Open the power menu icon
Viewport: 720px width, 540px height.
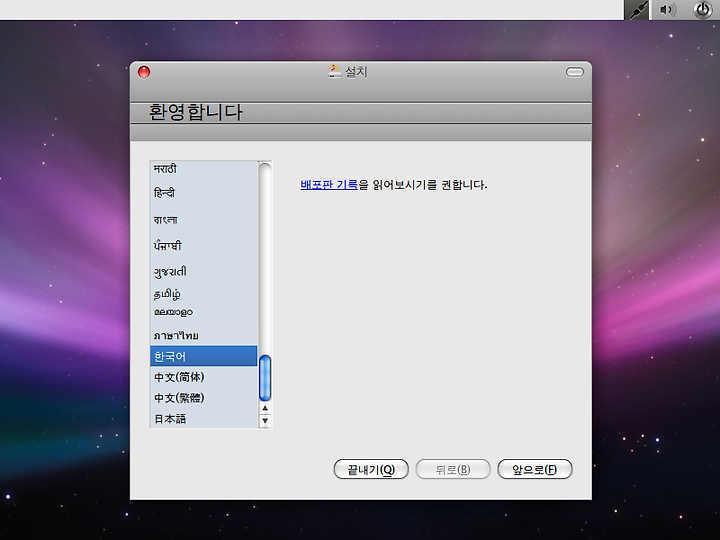tap(703, 10)
